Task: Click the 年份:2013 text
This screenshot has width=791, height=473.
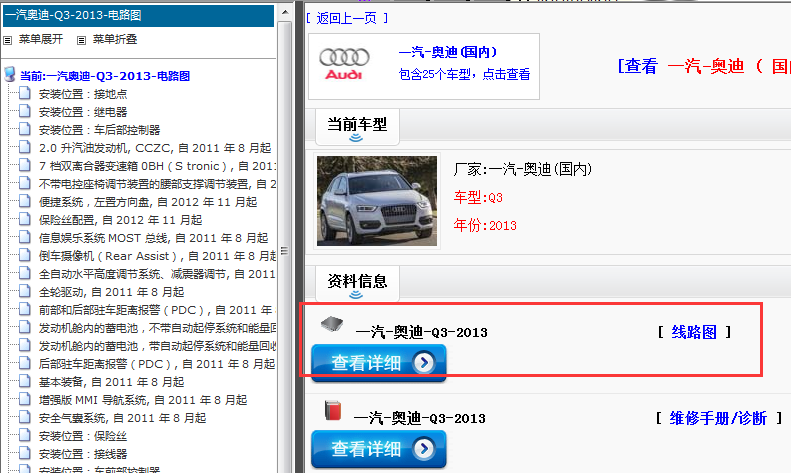Action: pos(485,225)
